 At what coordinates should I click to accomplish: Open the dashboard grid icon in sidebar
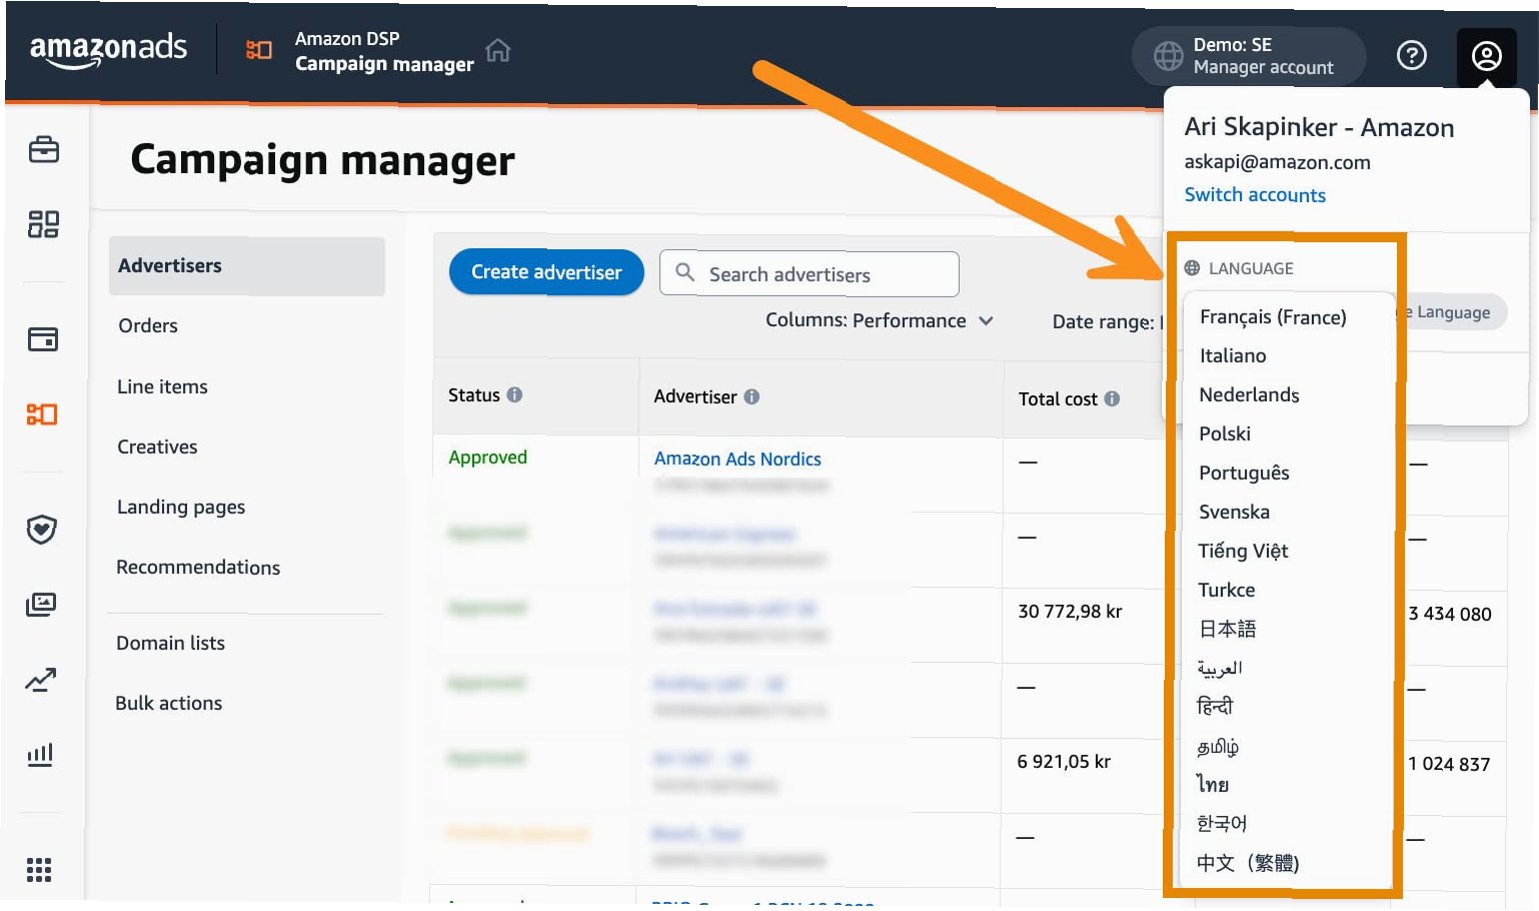point(43,224)
